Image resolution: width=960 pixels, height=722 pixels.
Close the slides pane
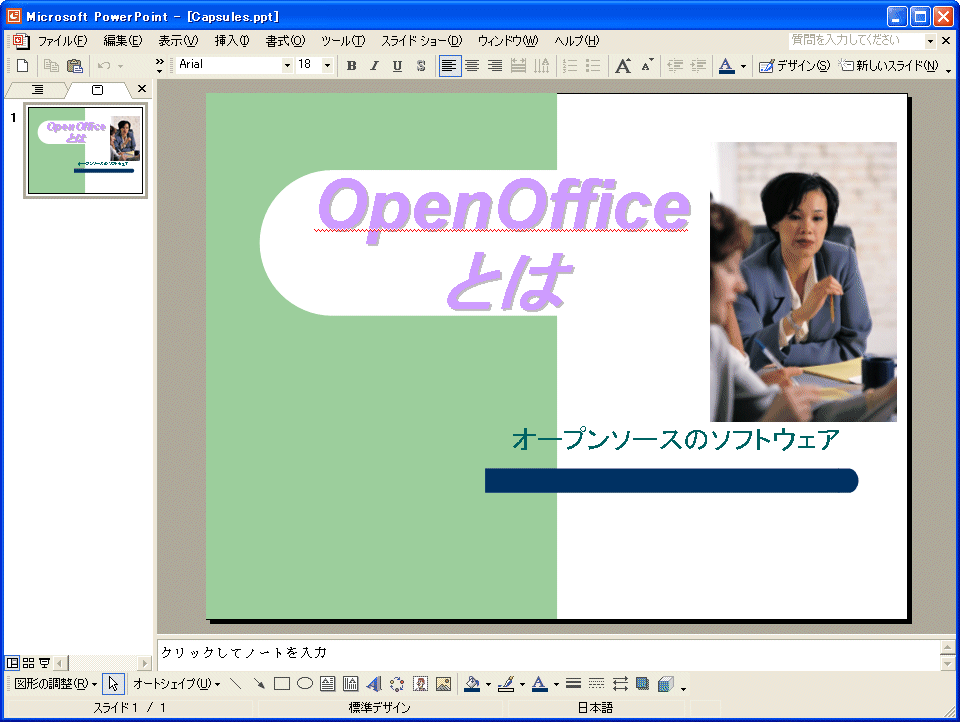pos(142,89)
